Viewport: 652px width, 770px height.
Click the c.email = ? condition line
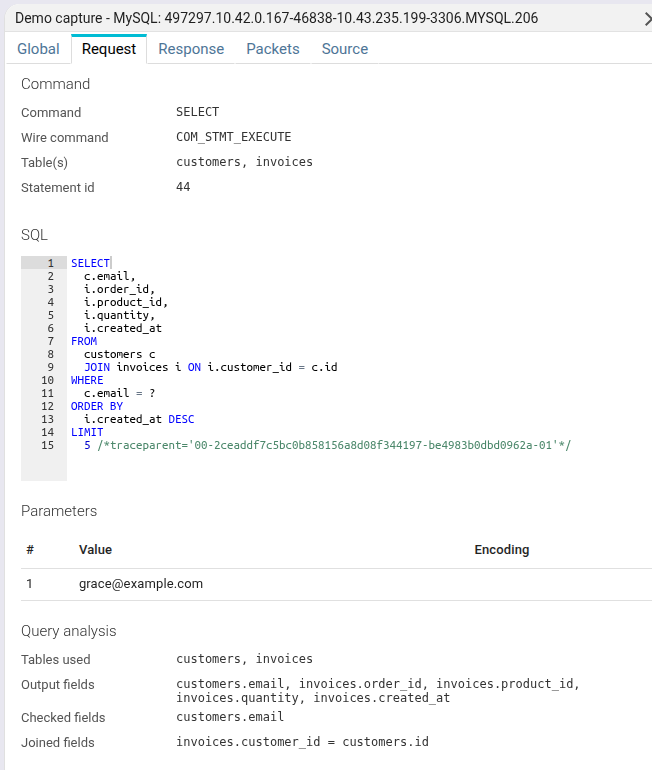click(x=119, y=393)
